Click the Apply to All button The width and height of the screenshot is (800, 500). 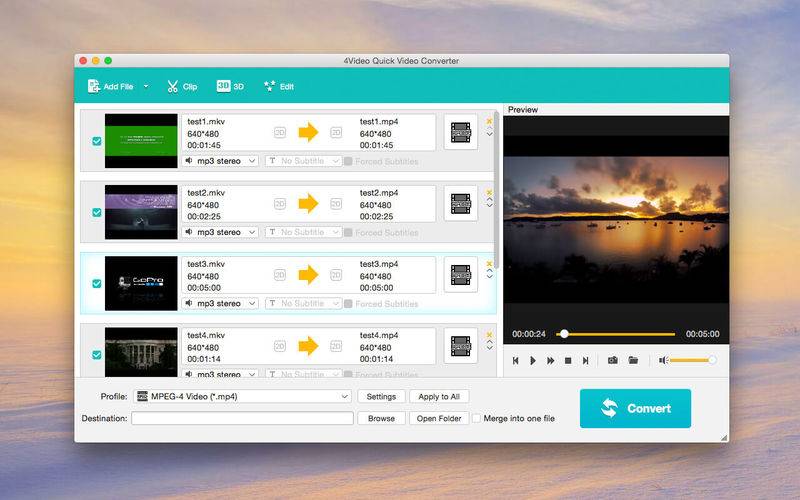(439, 396)
